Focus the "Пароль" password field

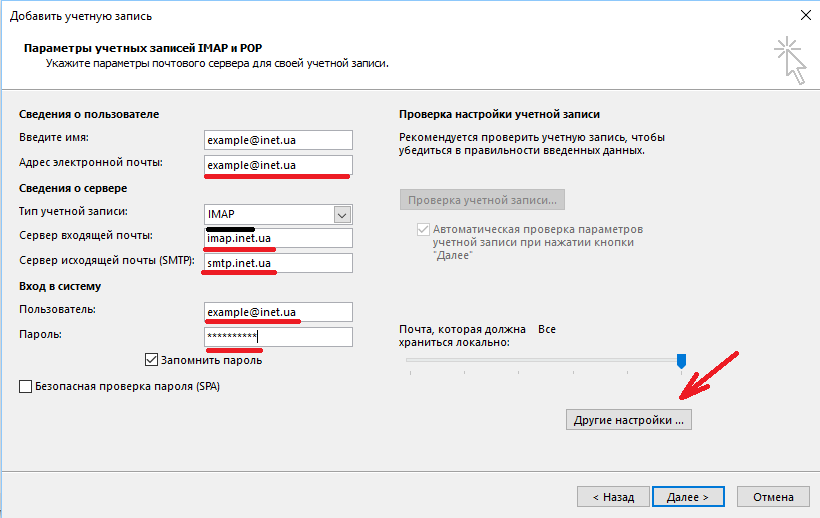coord(278,337)
